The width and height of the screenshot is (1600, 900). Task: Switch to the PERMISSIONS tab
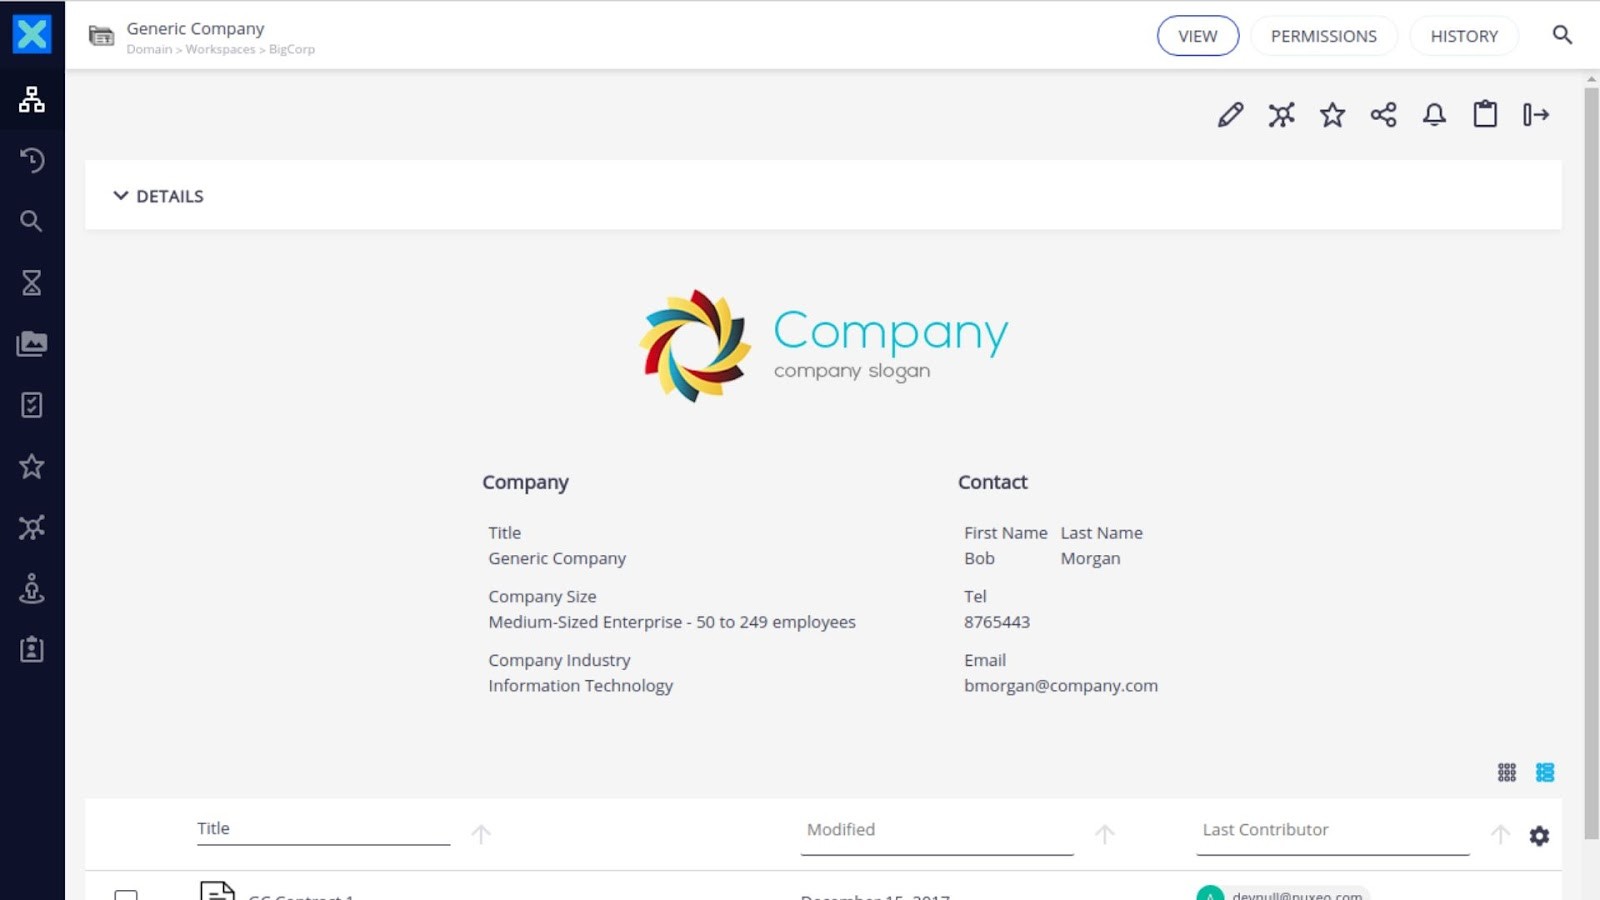(x=1324, y=35)
